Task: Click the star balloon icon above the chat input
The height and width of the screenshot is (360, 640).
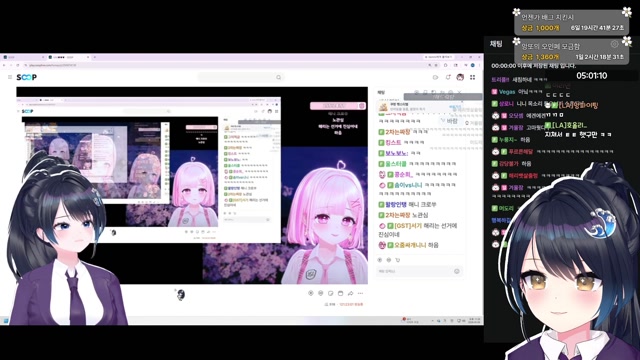Action: [x=380, y=260]
